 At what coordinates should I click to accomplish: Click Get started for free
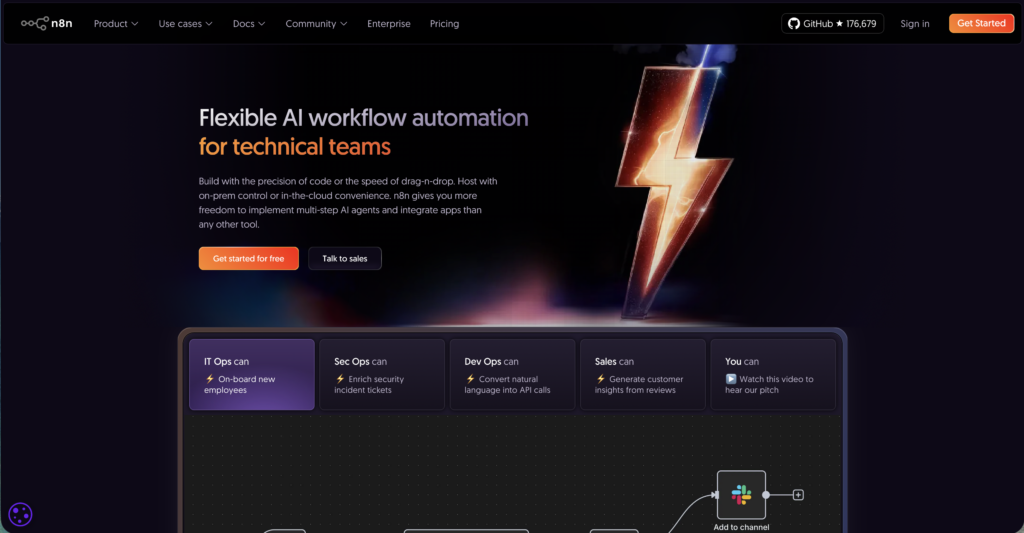point(248,259)
